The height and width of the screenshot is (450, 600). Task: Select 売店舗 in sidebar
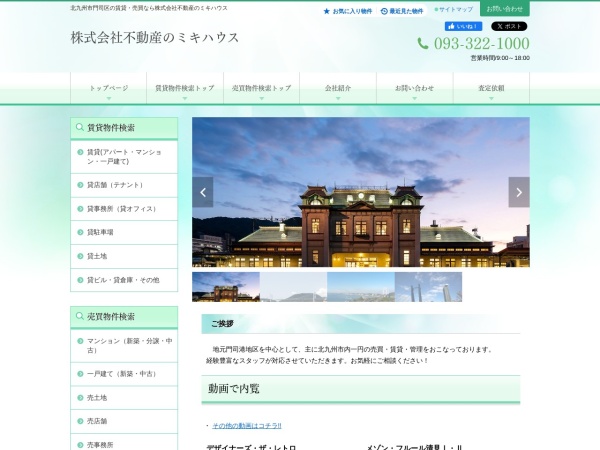point(124,421)
